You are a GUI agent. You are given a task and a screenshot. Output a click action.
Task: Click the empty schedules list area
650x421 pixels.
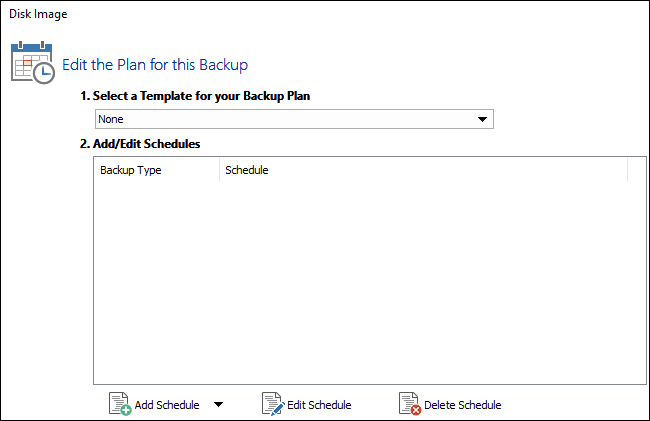click(362, 280)
